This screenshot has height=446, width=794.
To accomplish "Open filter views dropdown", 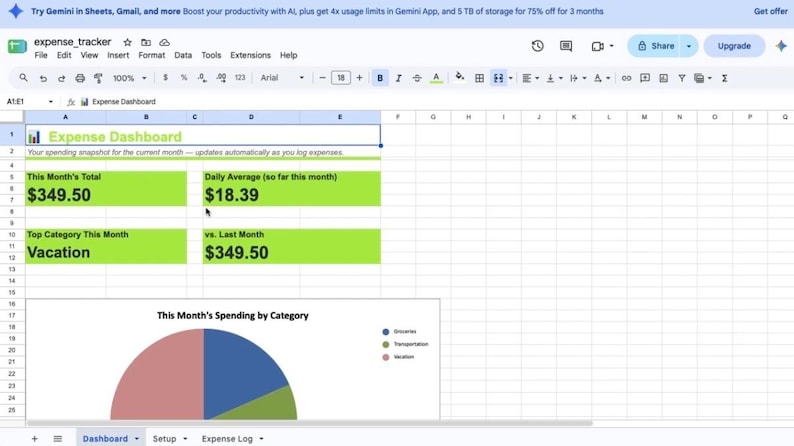I will pyautogui.click(x=703, y=78).
